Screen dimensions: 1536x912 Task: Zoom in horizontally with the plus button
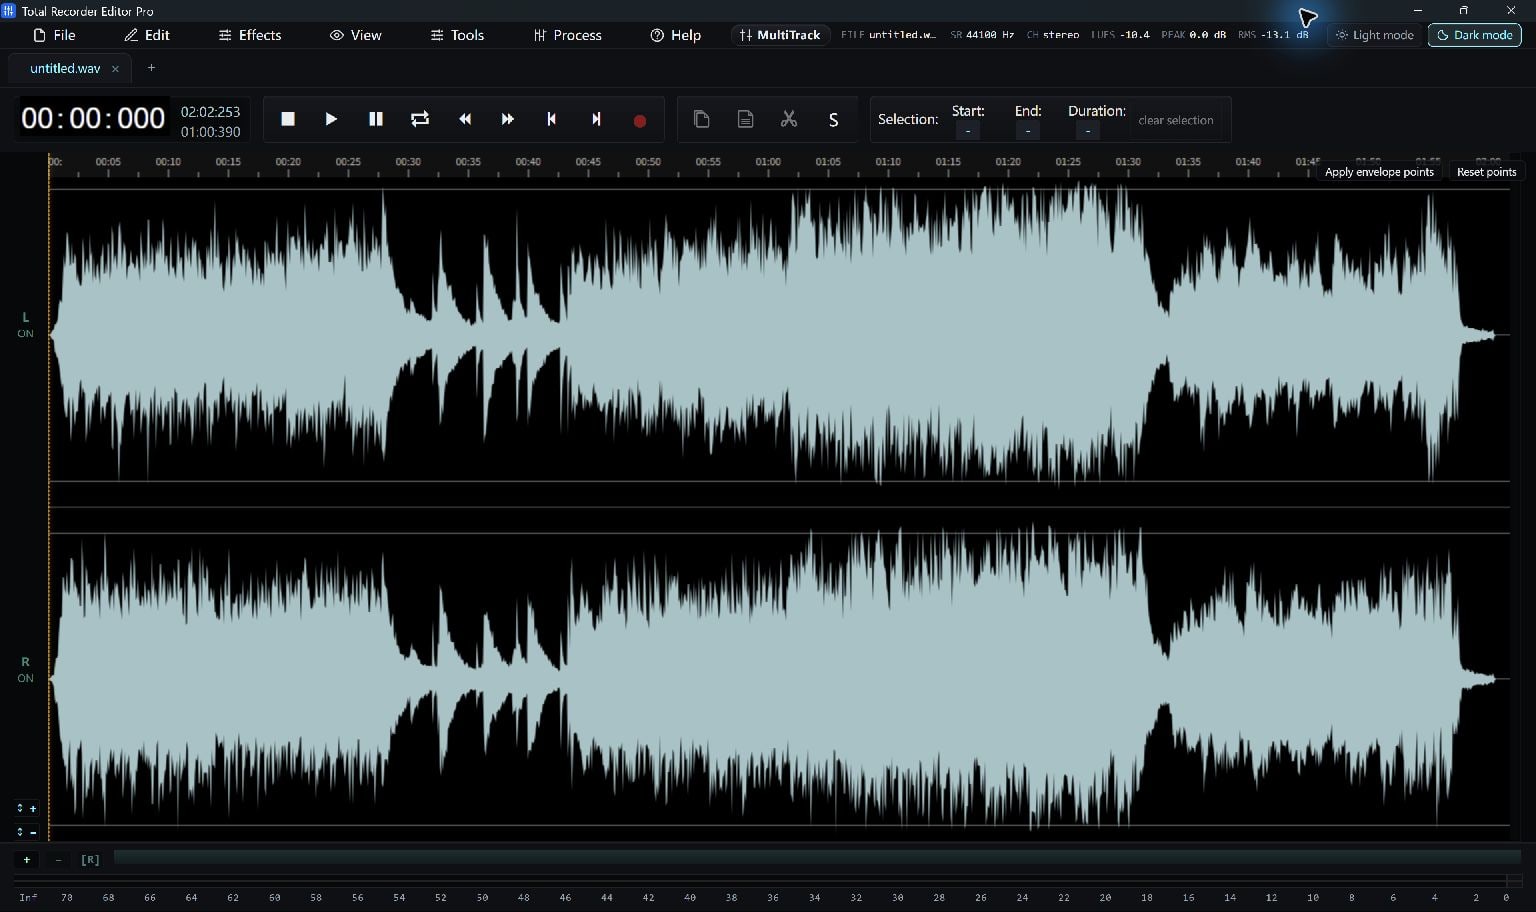(27, 860)
